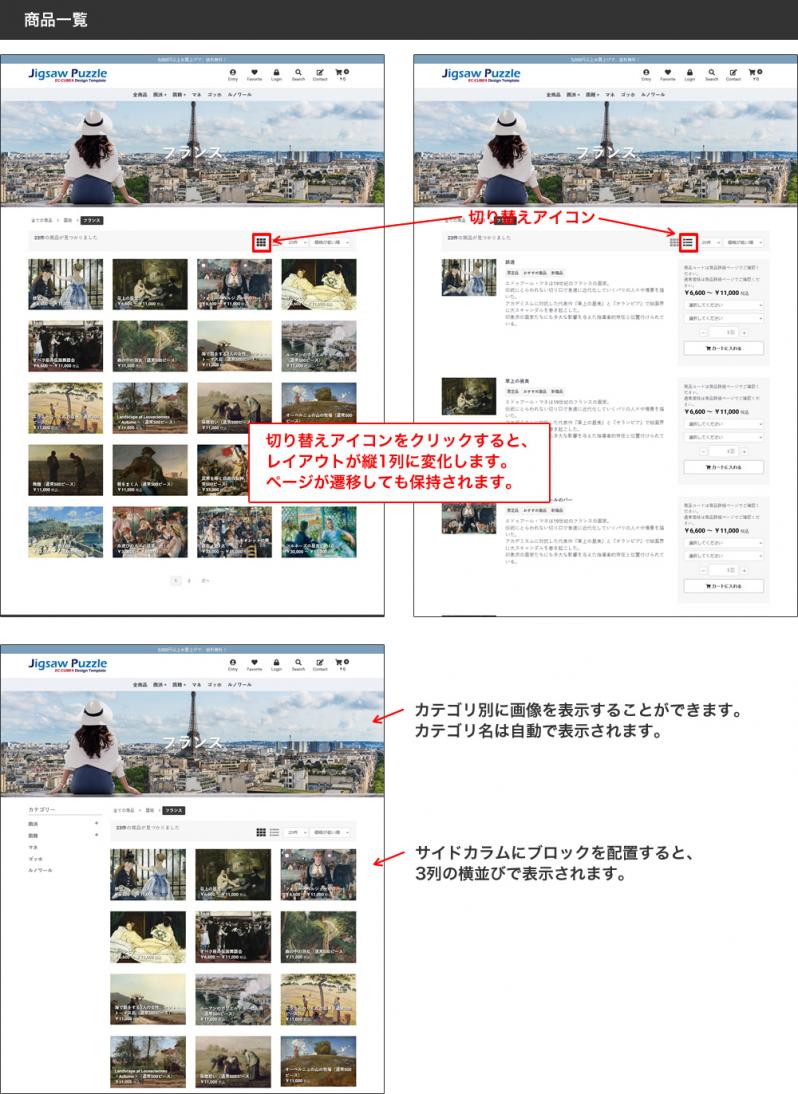Click Favorite heart icon on sidebar-category page
798x1094 pixels.
(255, 664)
